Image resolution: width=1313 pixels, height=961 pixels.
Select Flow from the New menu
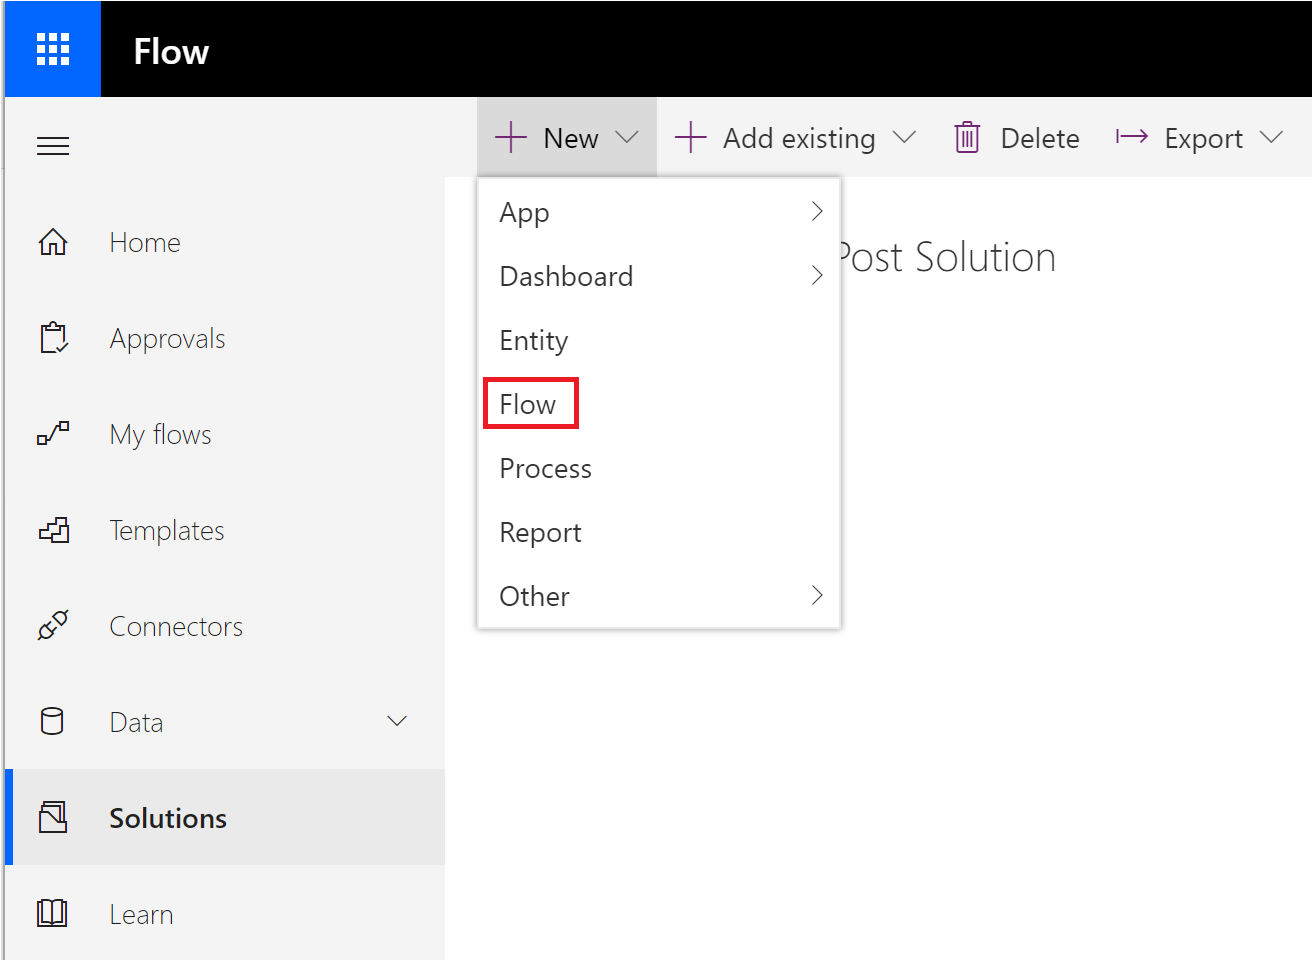(528, 404)
